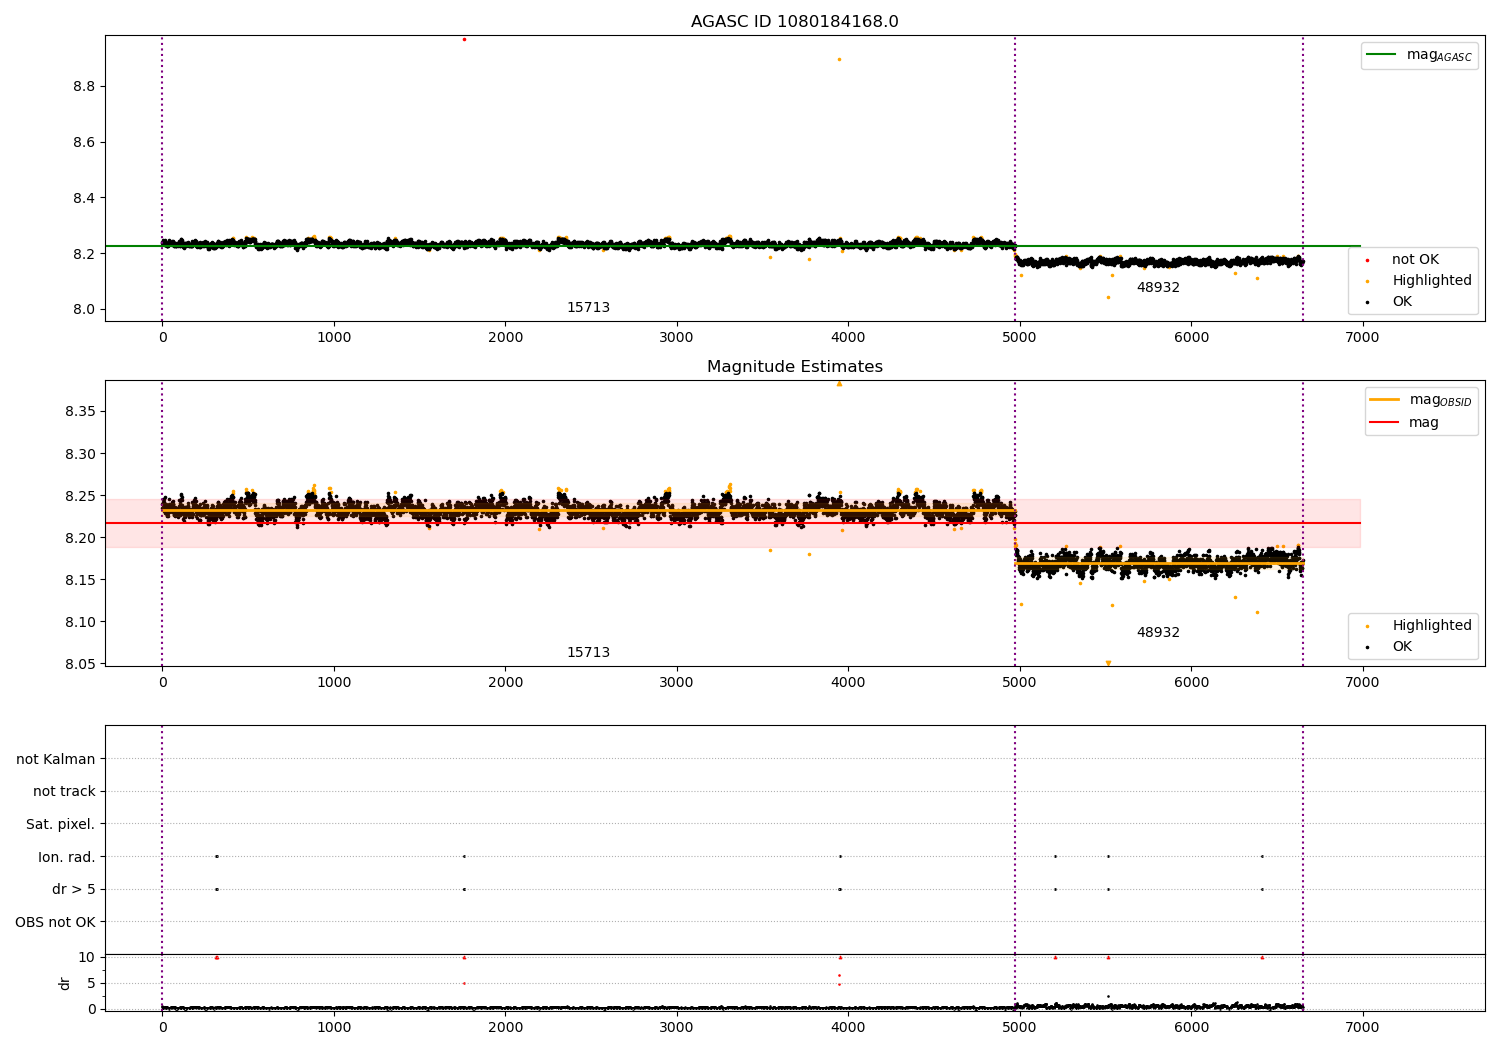Click the 8.30 y-axis tick in middle plot
Image resolution: width=1500 pixels, height=1050 pixels.
point(80,454)
